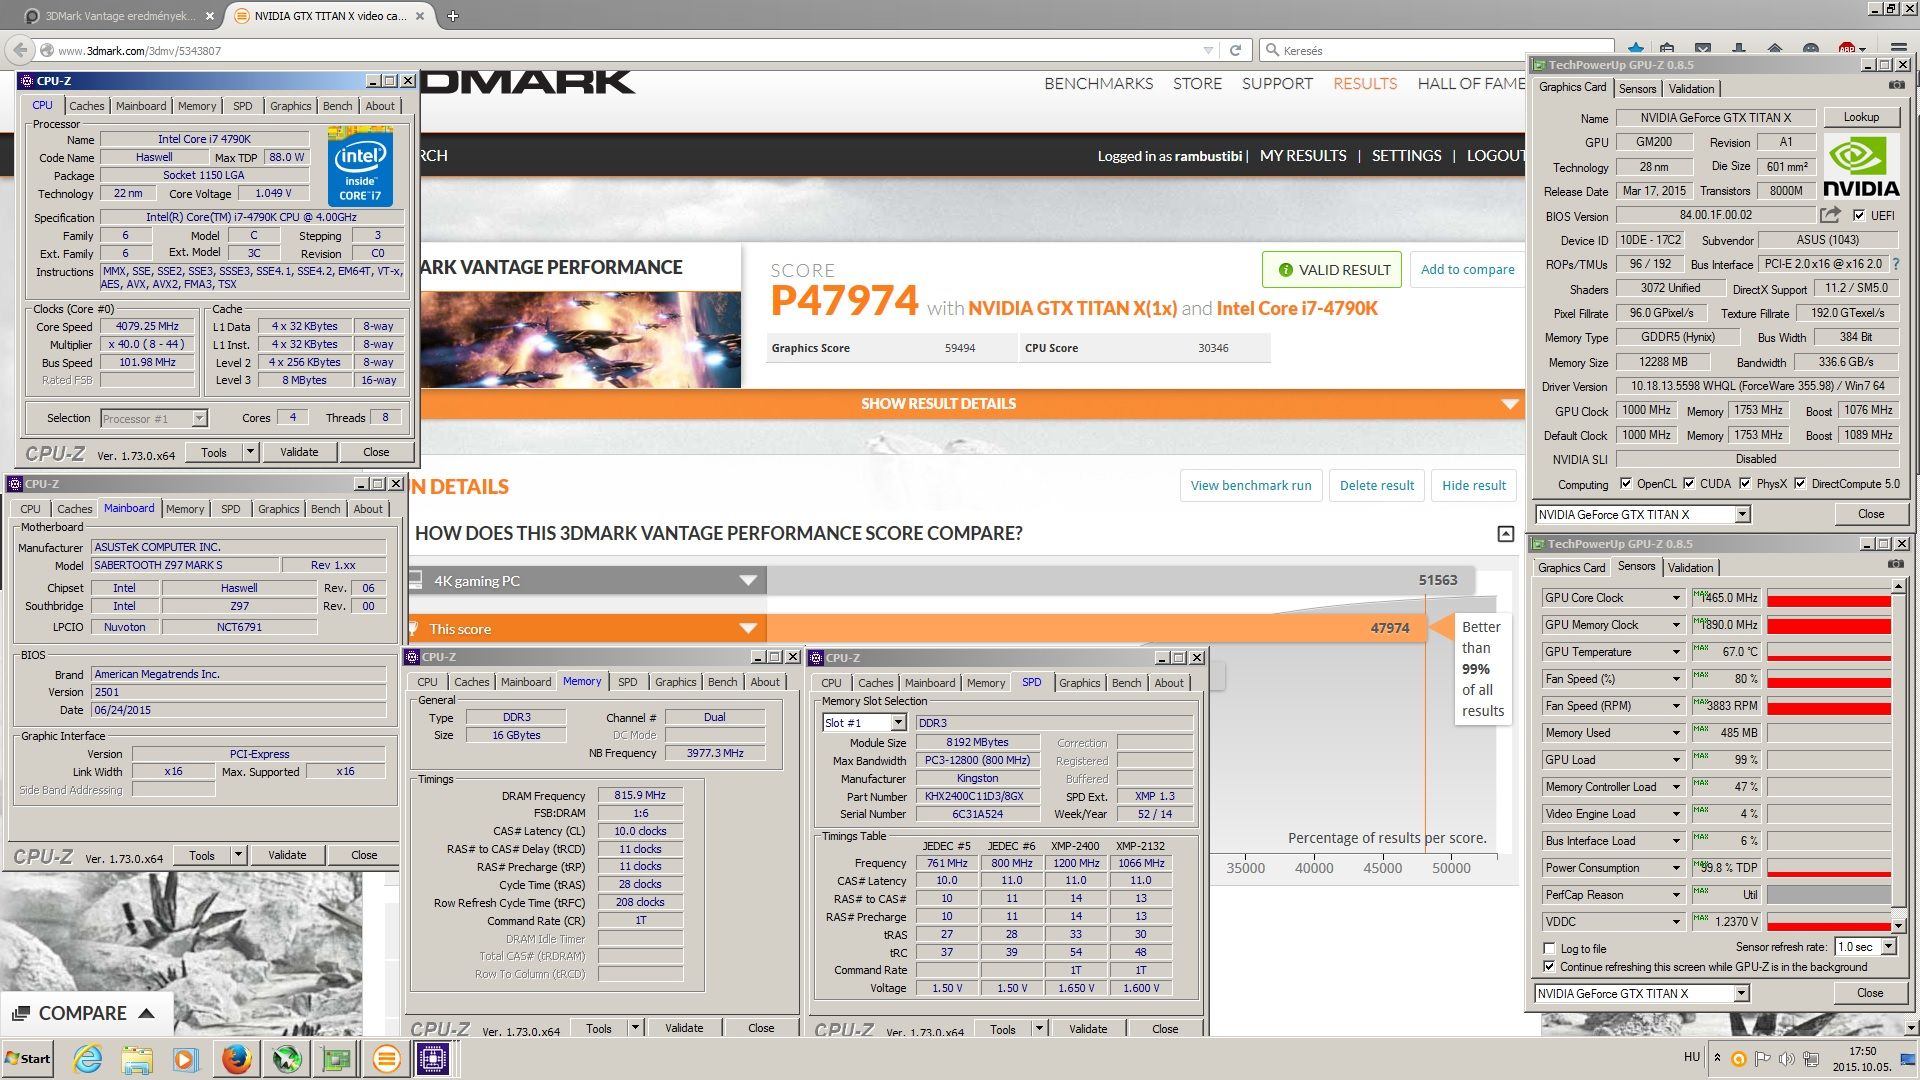This screenshot has width=1920, height=1080.
Task: Click the Firefox bookmark star icon
Action: pos(1636,47)
